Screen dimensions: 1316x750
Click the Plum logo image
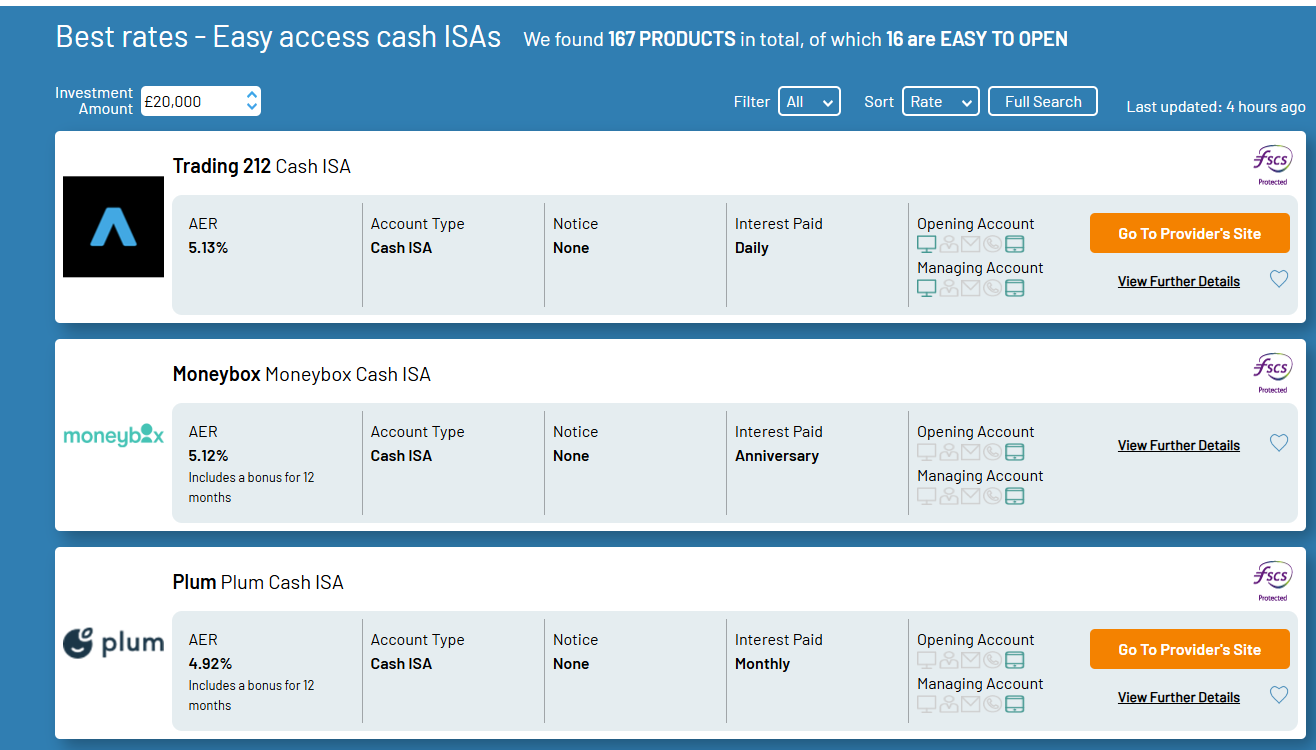(x=113, y=643)
